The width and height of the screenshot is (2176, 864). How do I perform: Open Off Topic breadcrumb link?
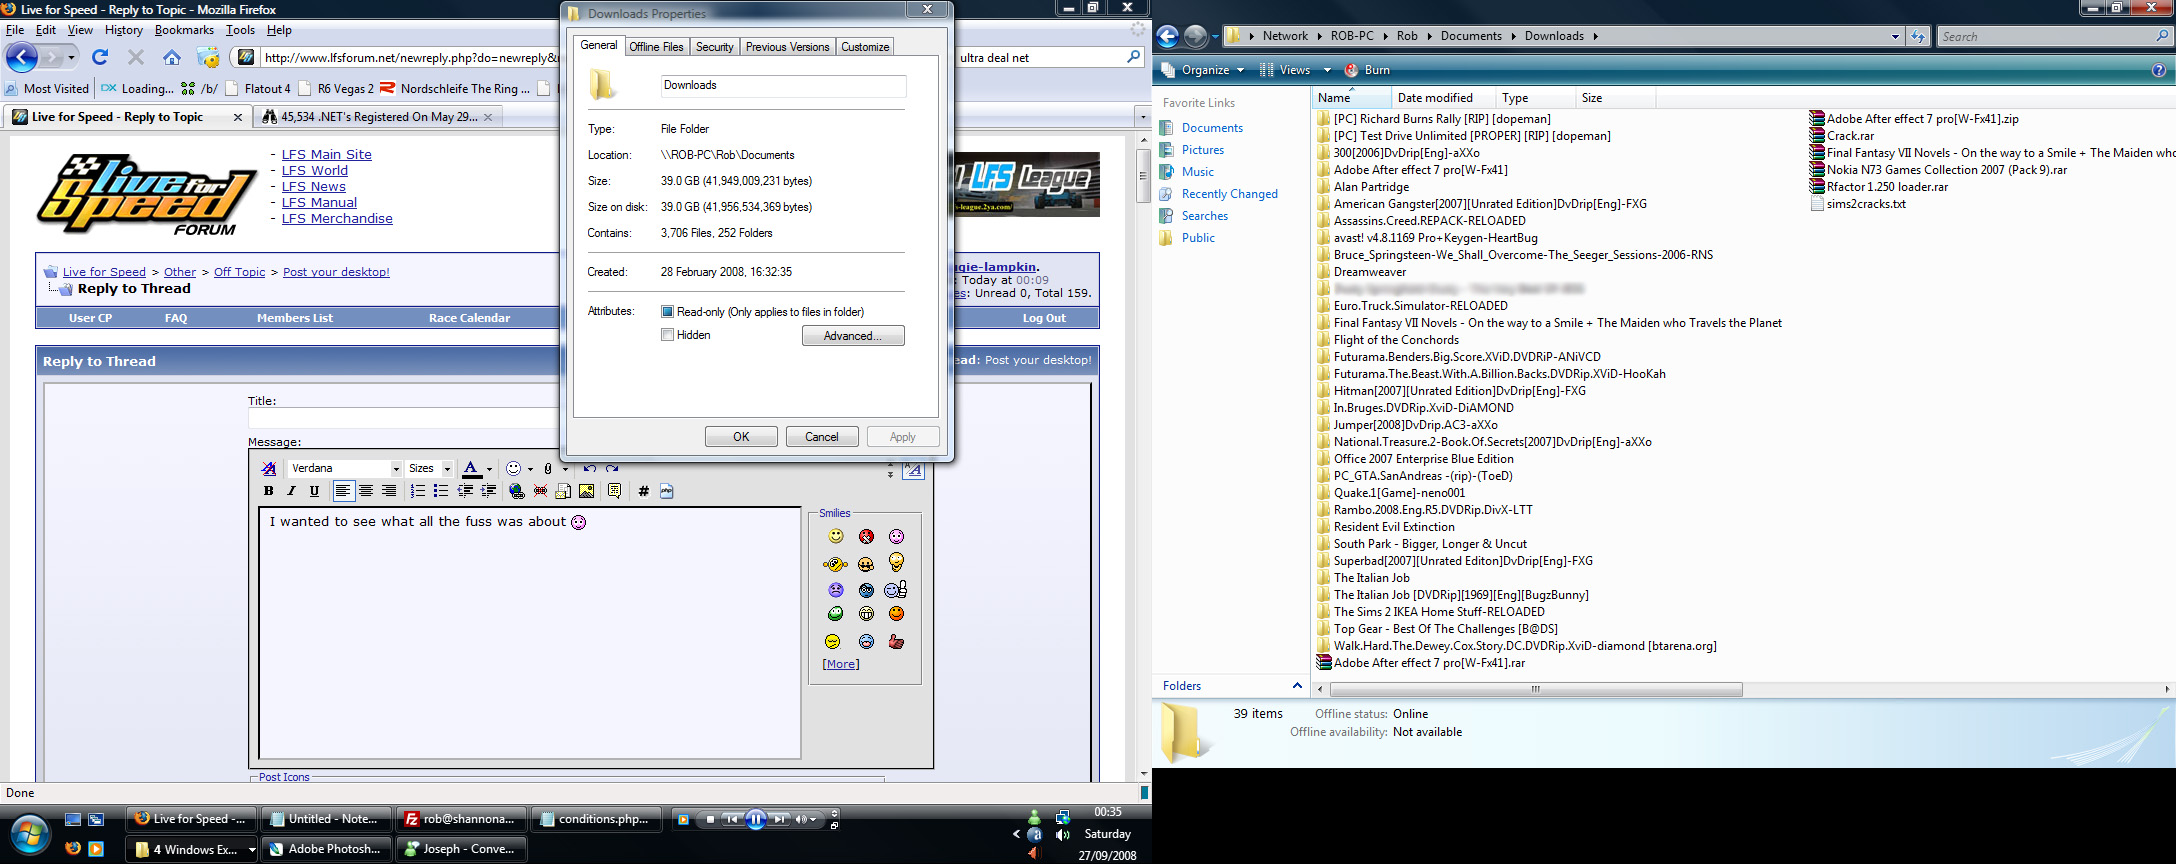click(x=240, y=272)
